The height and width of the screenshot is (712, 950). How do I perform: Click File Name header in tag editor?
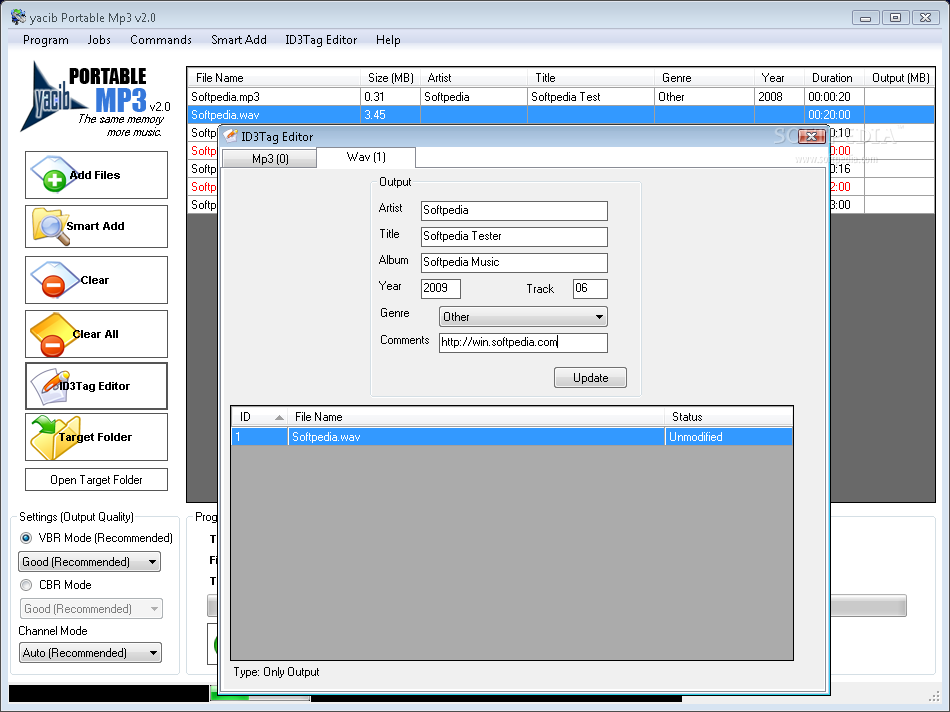click(476, 417)
